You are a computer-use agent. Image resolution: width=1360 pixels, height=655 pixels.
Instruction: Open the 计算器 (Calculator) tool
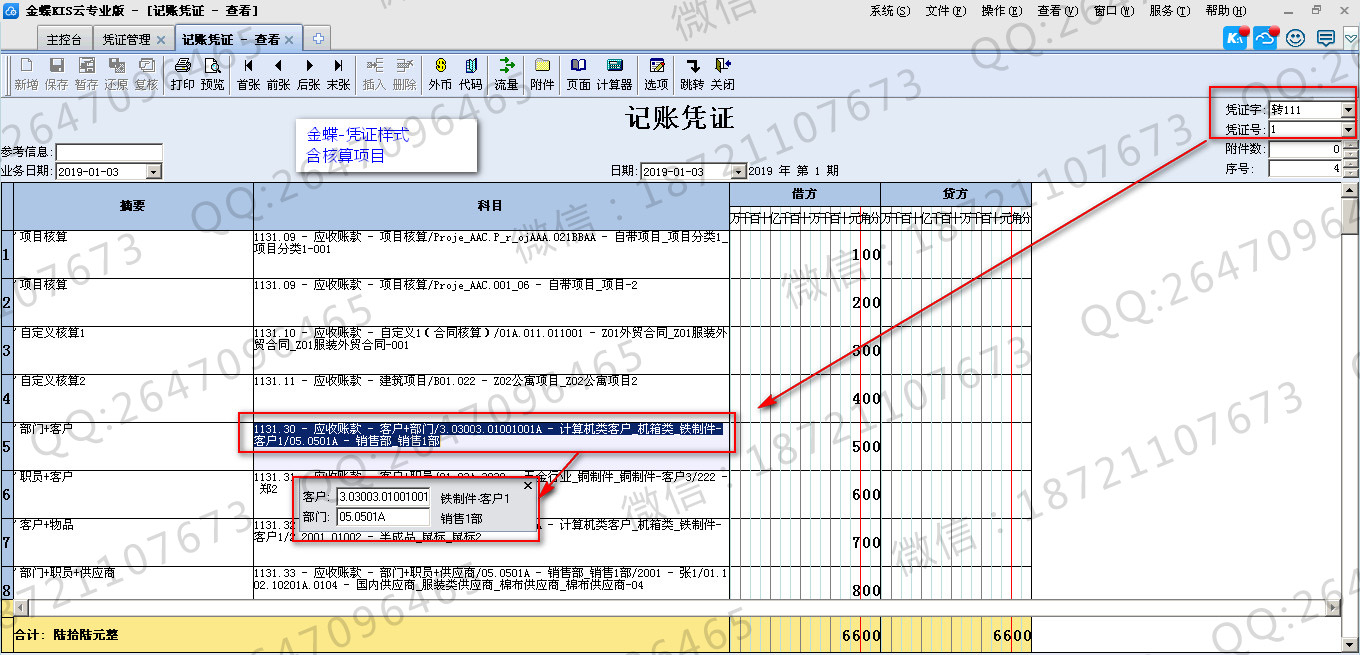click(x=614, y=74)
